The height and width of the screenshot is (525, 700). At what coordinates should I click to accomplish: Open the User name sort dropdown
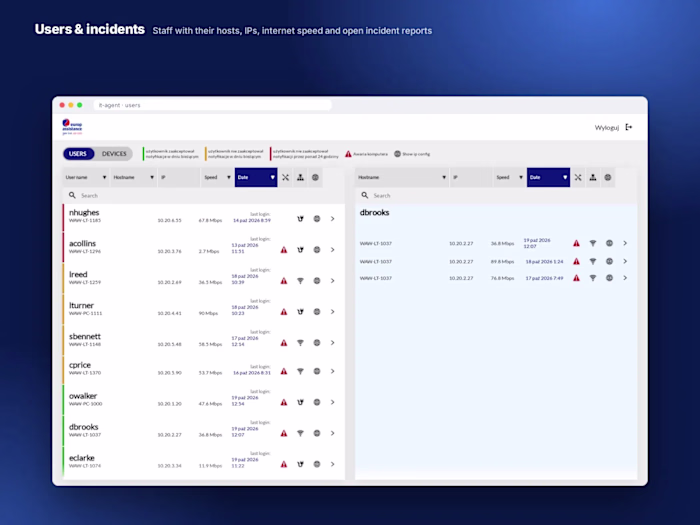click(x=86, y=177)
